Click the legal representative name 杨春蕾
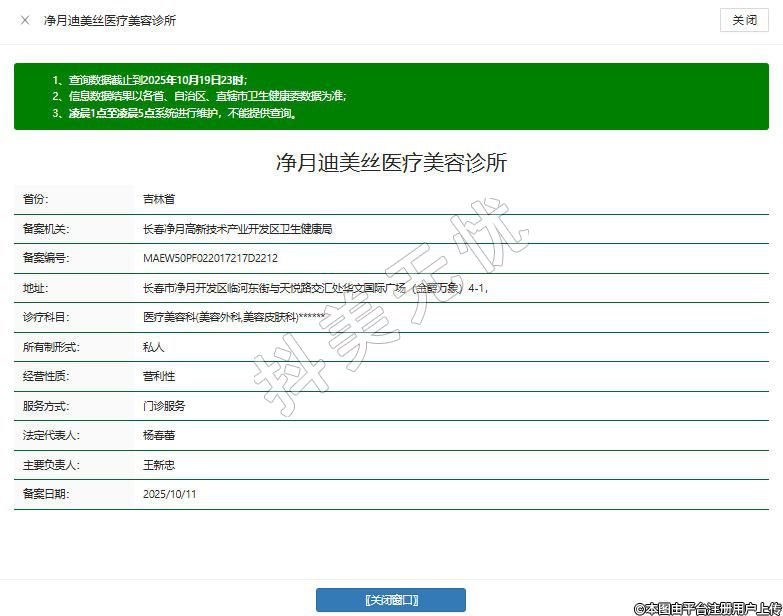The width and height of the screenshot is (783, 616). (159, 436)
